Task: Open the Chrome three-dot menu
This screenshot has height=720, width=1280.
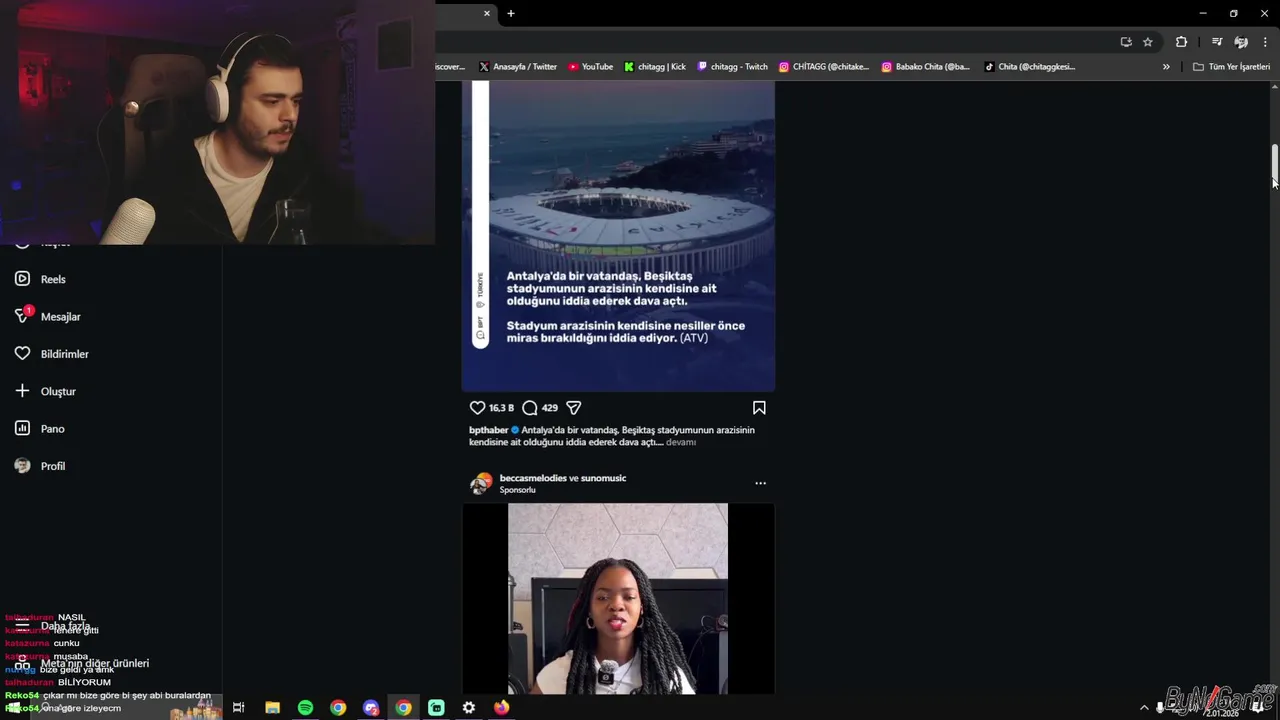Action: (x=1265, y=42)
